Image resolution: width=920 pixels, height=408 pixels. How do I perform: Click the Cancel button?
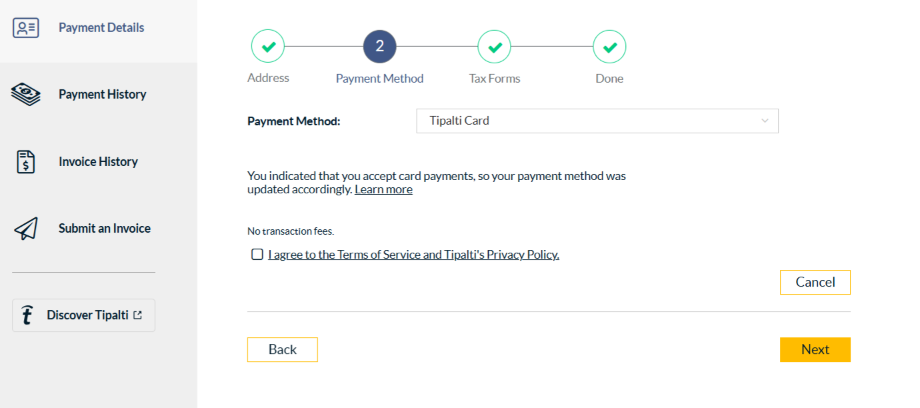815,282
